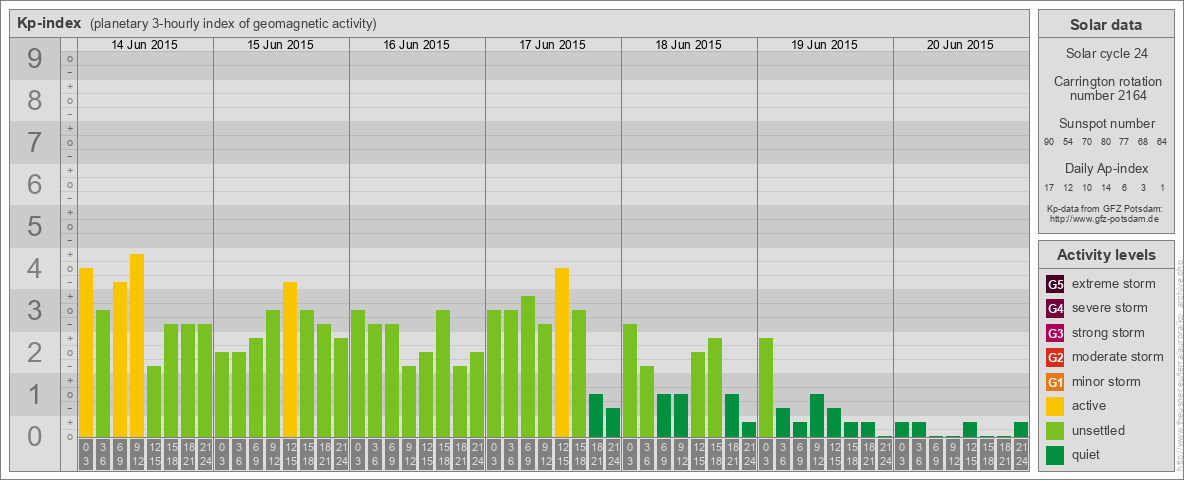
Task: Click the 'unsettled' legend label
Action: [1099, 431]
